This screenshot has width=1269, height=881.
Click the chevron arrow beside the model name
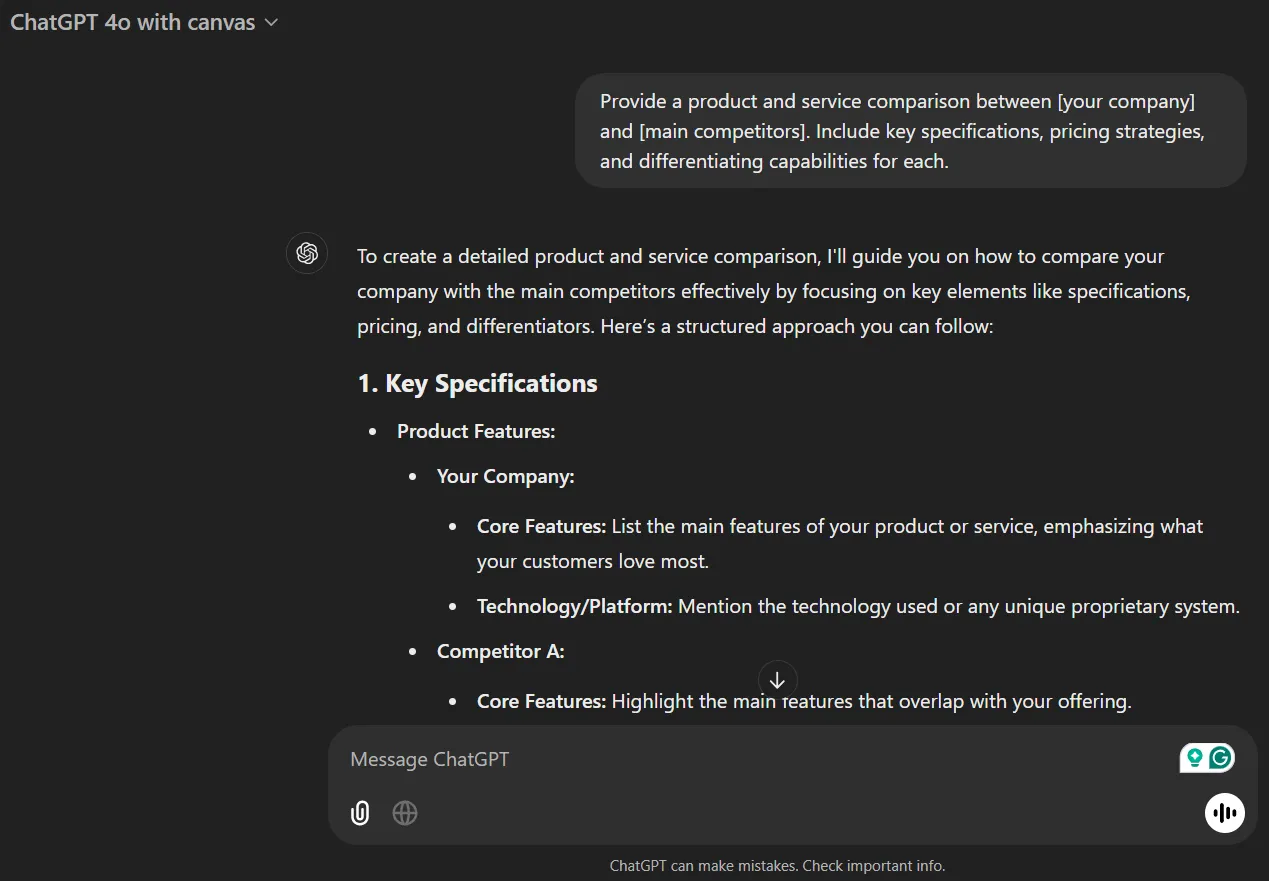click(271, 23)
